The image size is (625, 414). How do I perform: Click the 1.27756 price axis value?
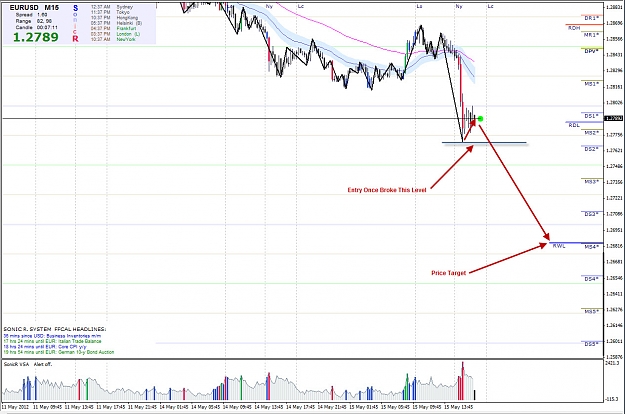(x=614, y=135)
